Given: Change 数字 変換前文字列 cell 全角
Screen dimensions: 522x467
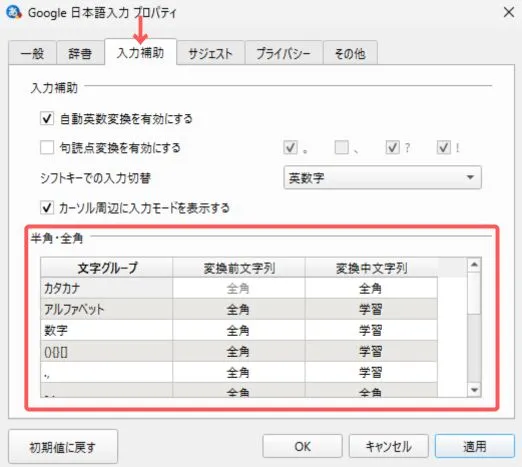Looking at the screenshot, I should tap(239, 330).
